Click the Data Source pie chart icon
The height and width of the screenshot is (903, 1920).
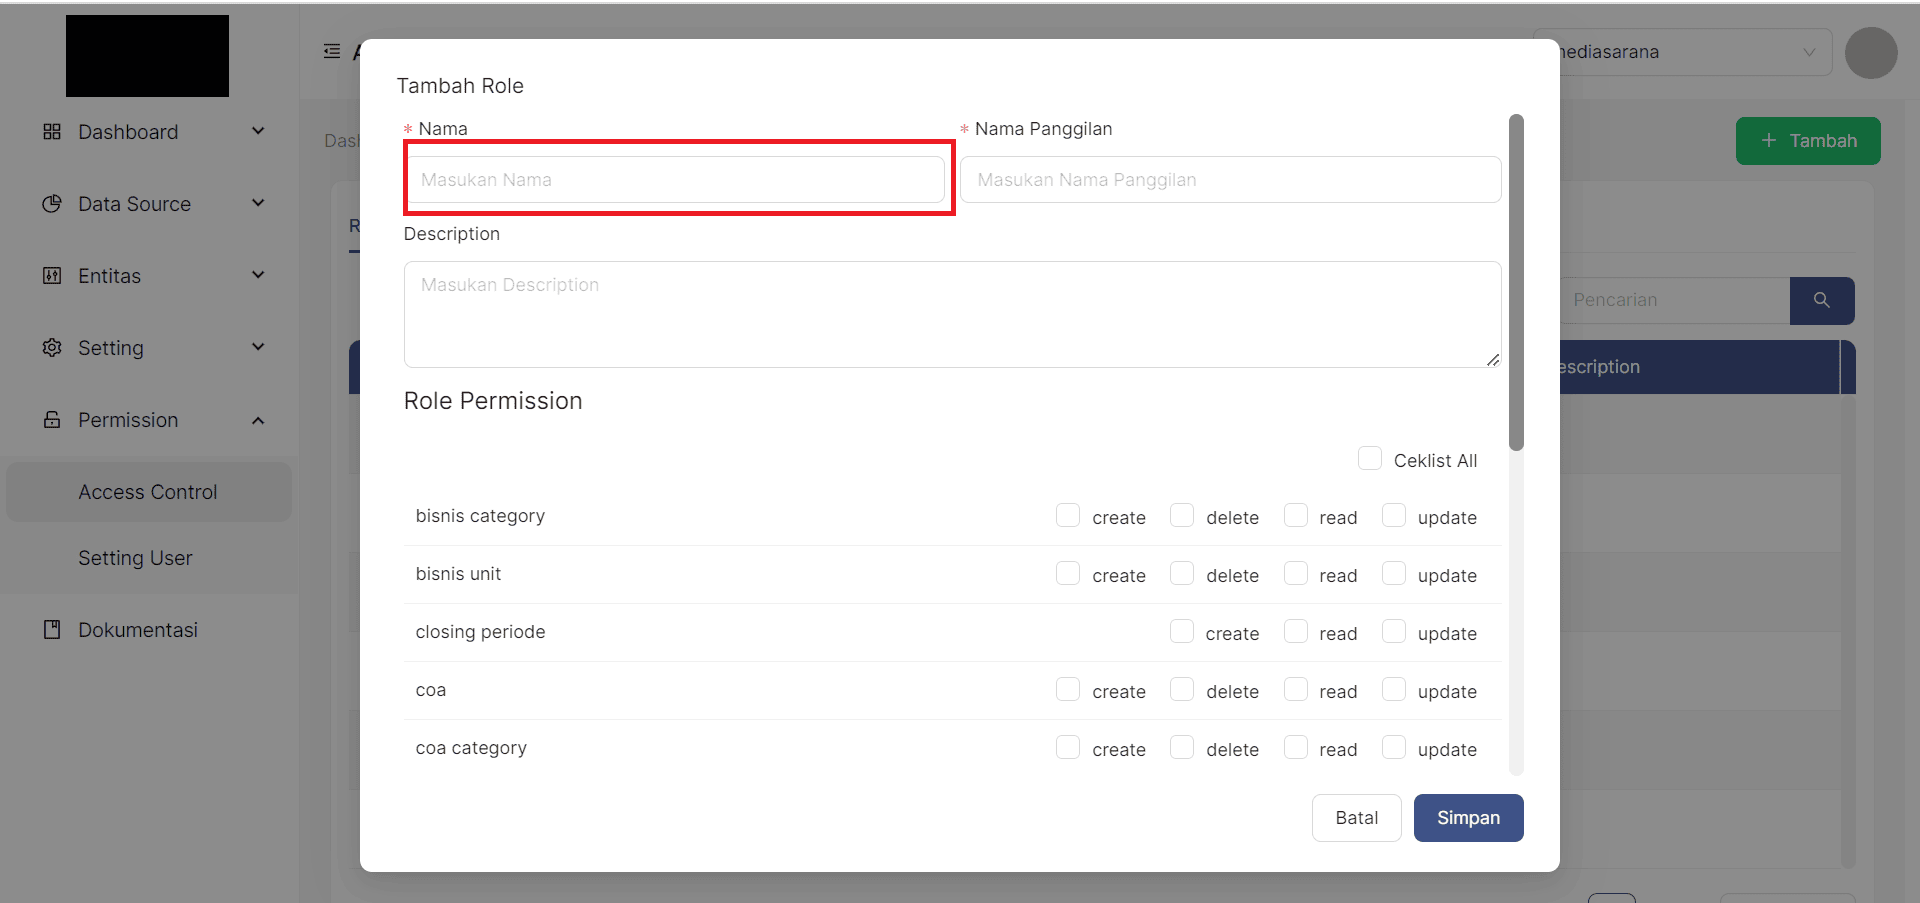[52, 204]
